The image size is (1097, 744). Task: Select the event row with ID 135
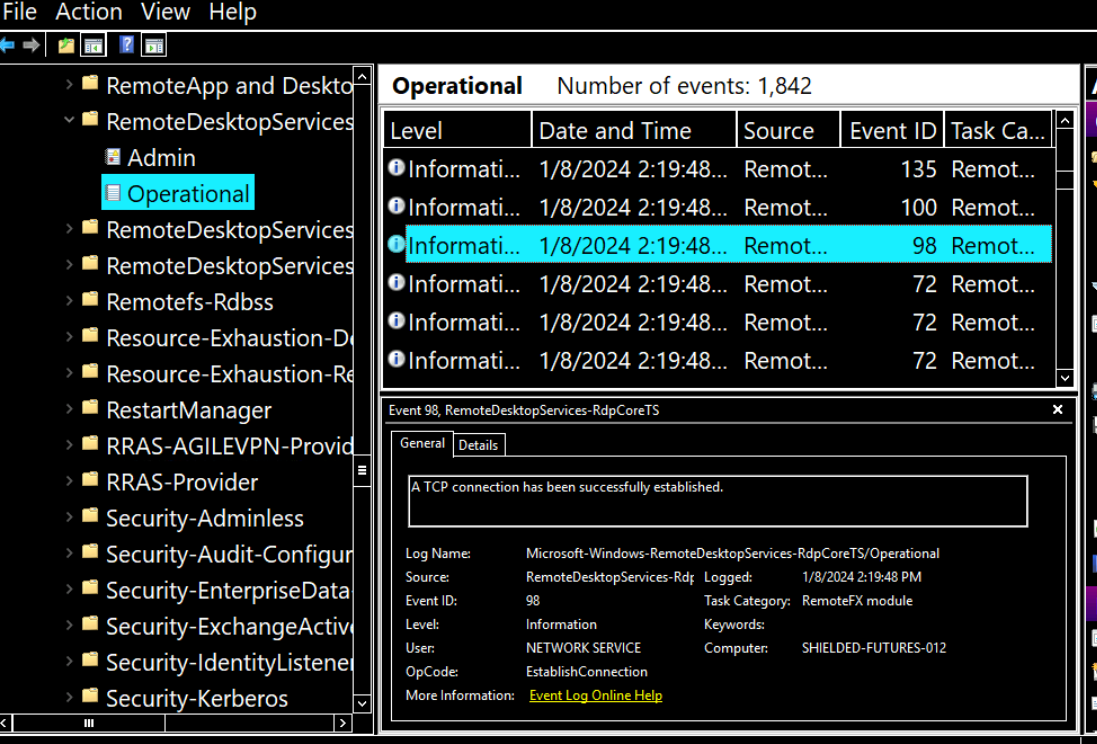[718, 169]
